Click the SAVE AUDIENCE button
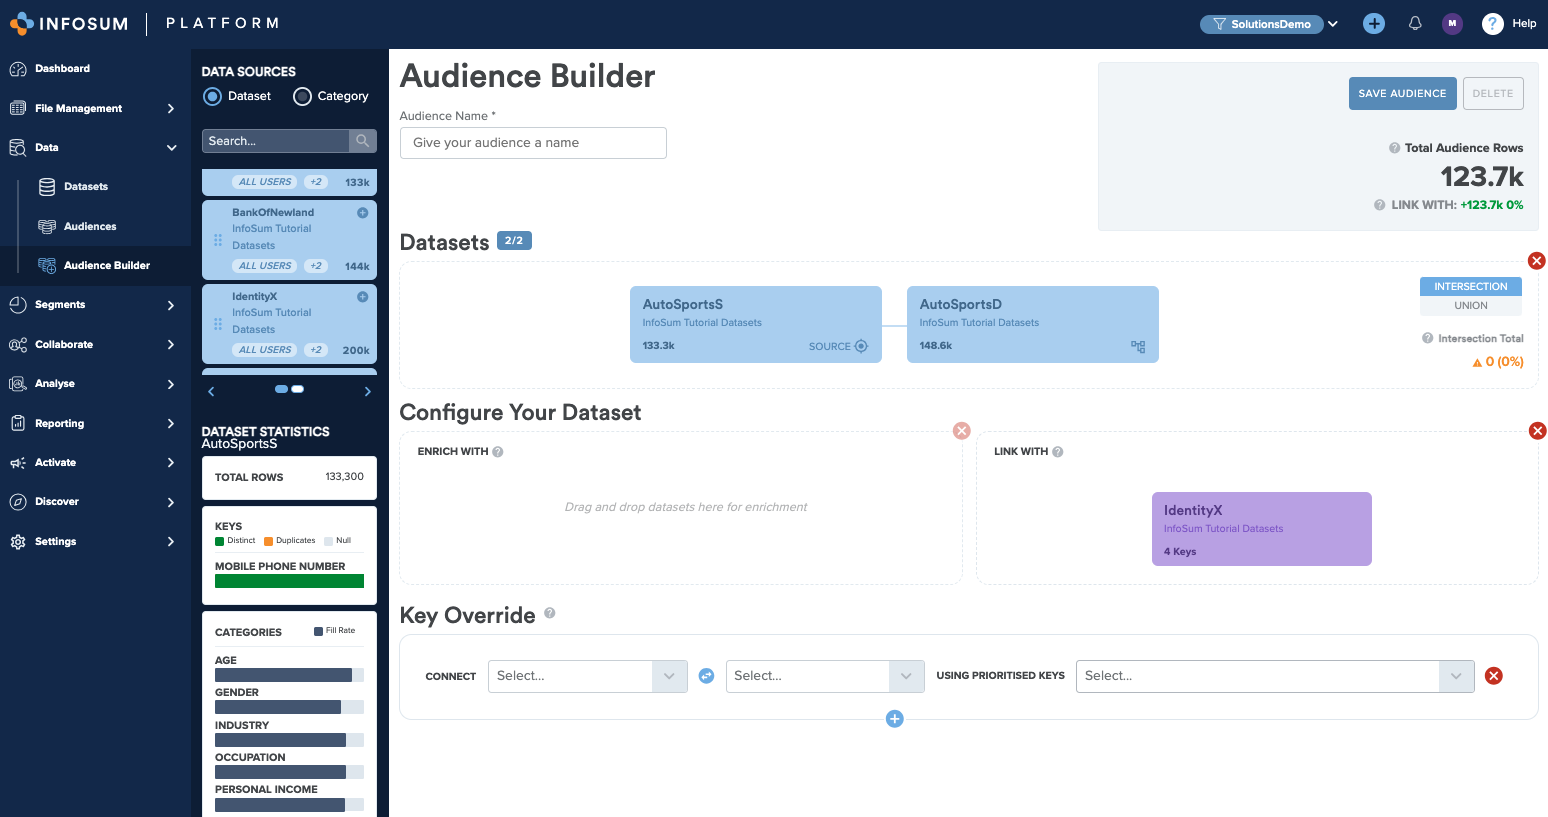The width and height of the screenshot is (1548, 817). point(1402,92)
